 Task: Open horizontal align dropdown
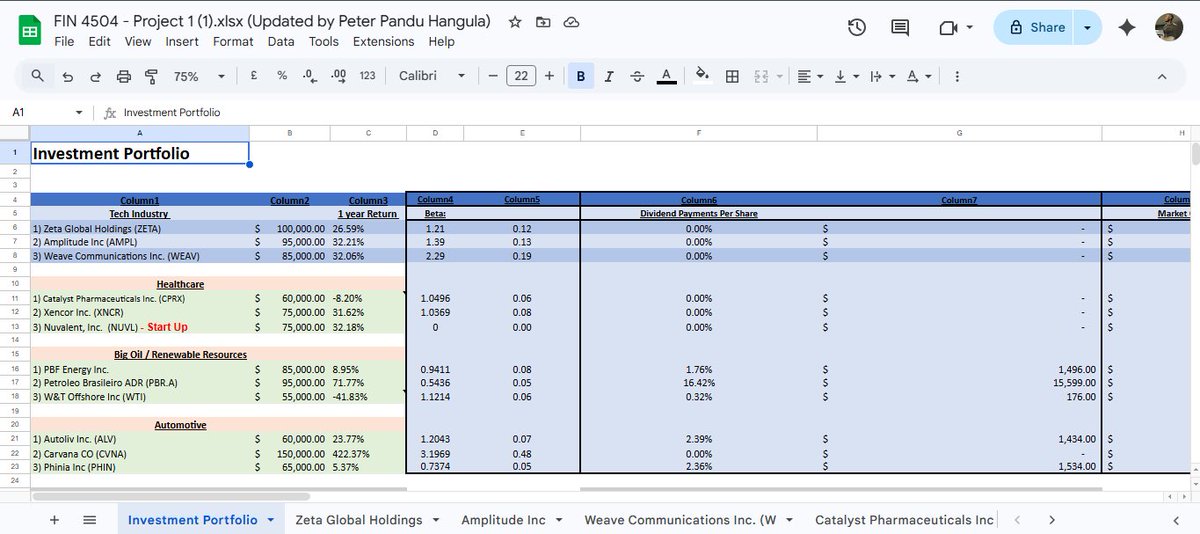[x=810, y=76]
